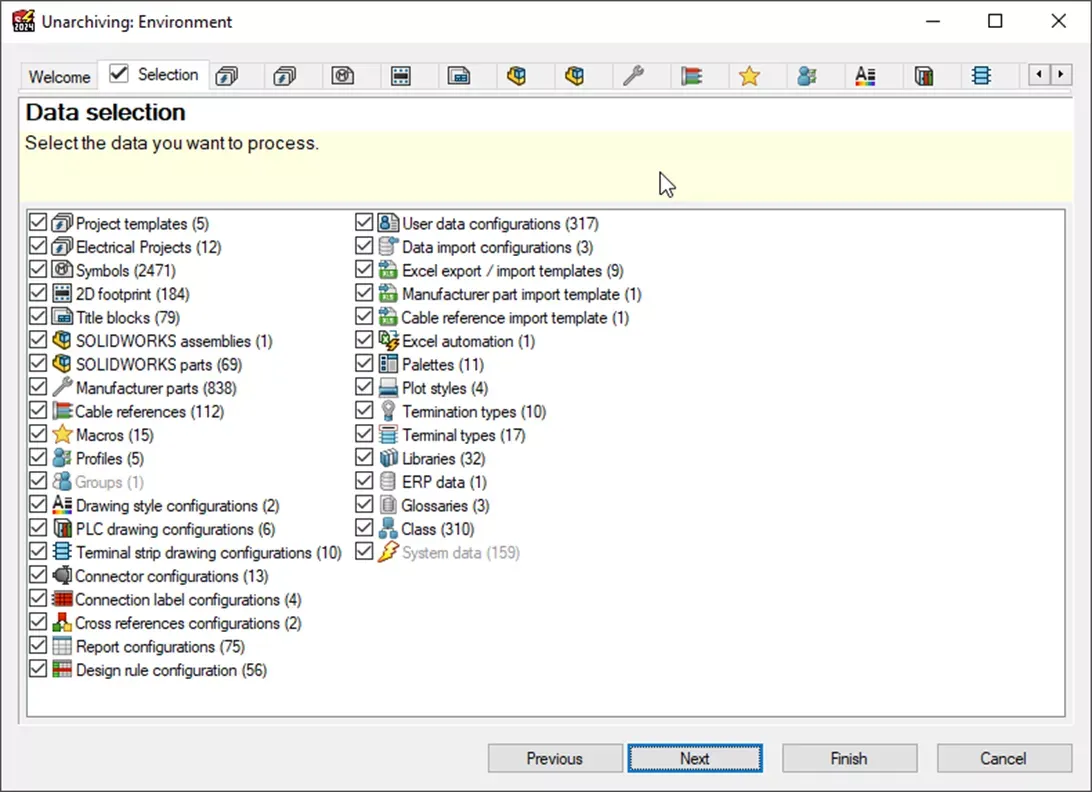The height and width of the screenshot is (792, 1092).
Task: Open the Macros star tab icon
Action: 749,75
